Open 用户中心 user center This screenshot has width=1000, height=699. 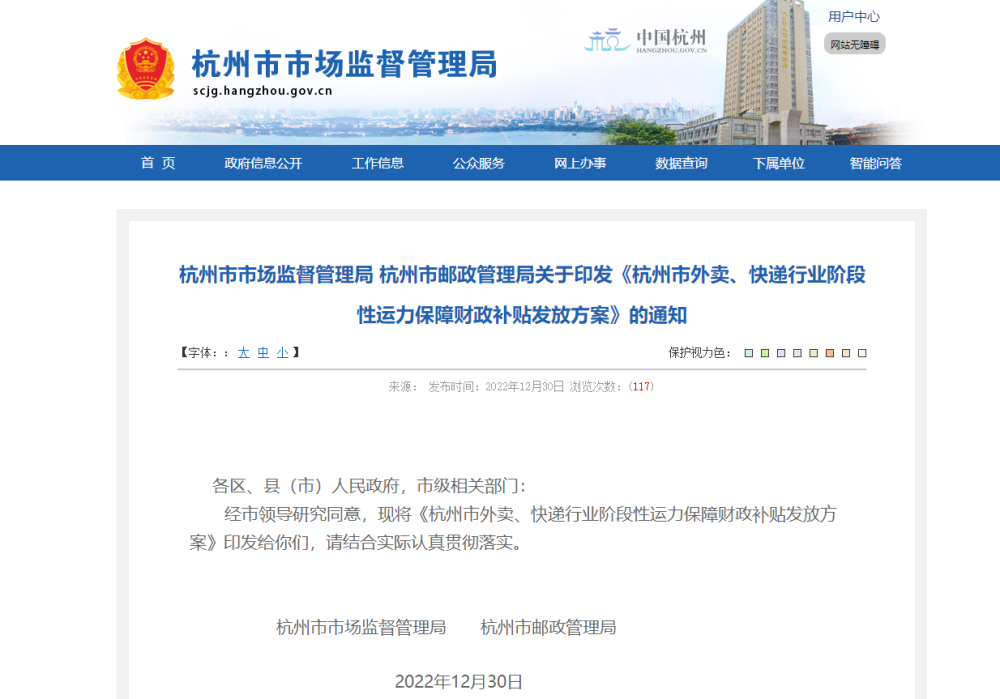point(854,17)
